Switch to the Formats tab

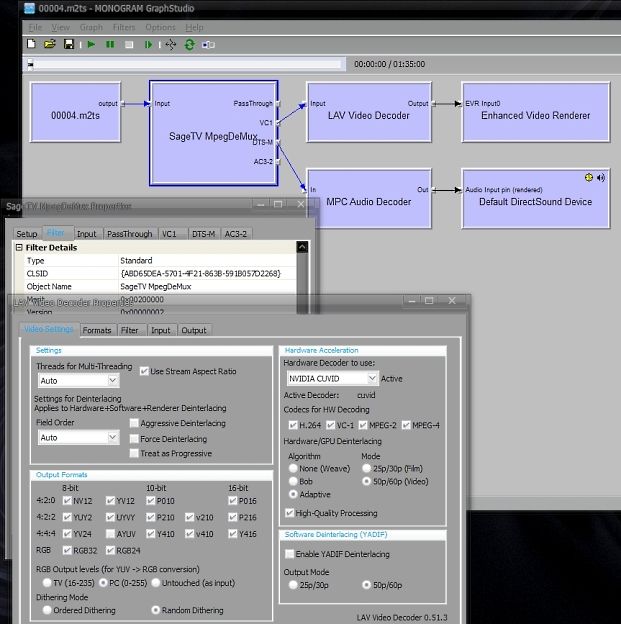97,330
